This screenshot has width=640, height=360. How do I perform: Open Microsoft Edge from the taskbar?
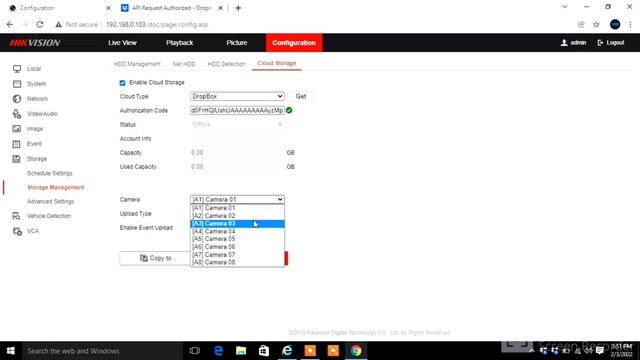[x=218, y=351]
